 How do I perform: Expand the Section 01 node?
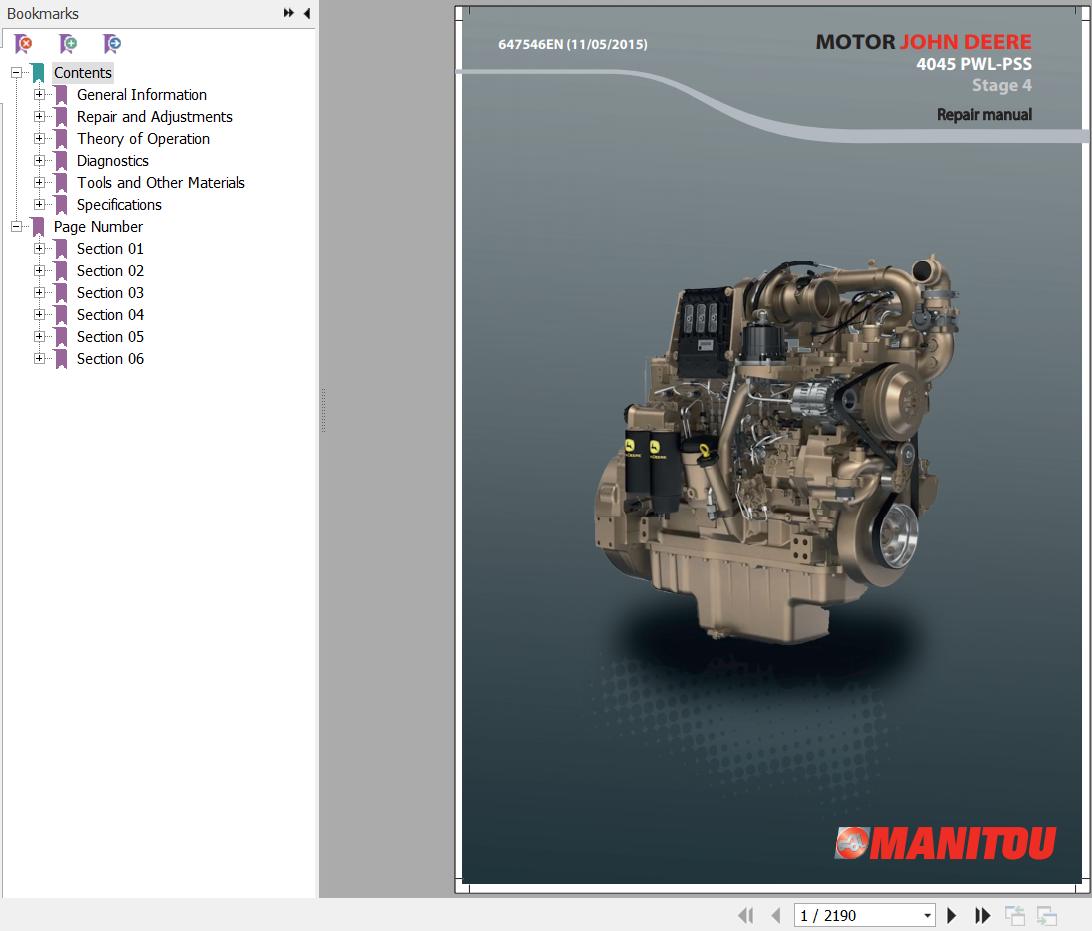click(39, 249)
